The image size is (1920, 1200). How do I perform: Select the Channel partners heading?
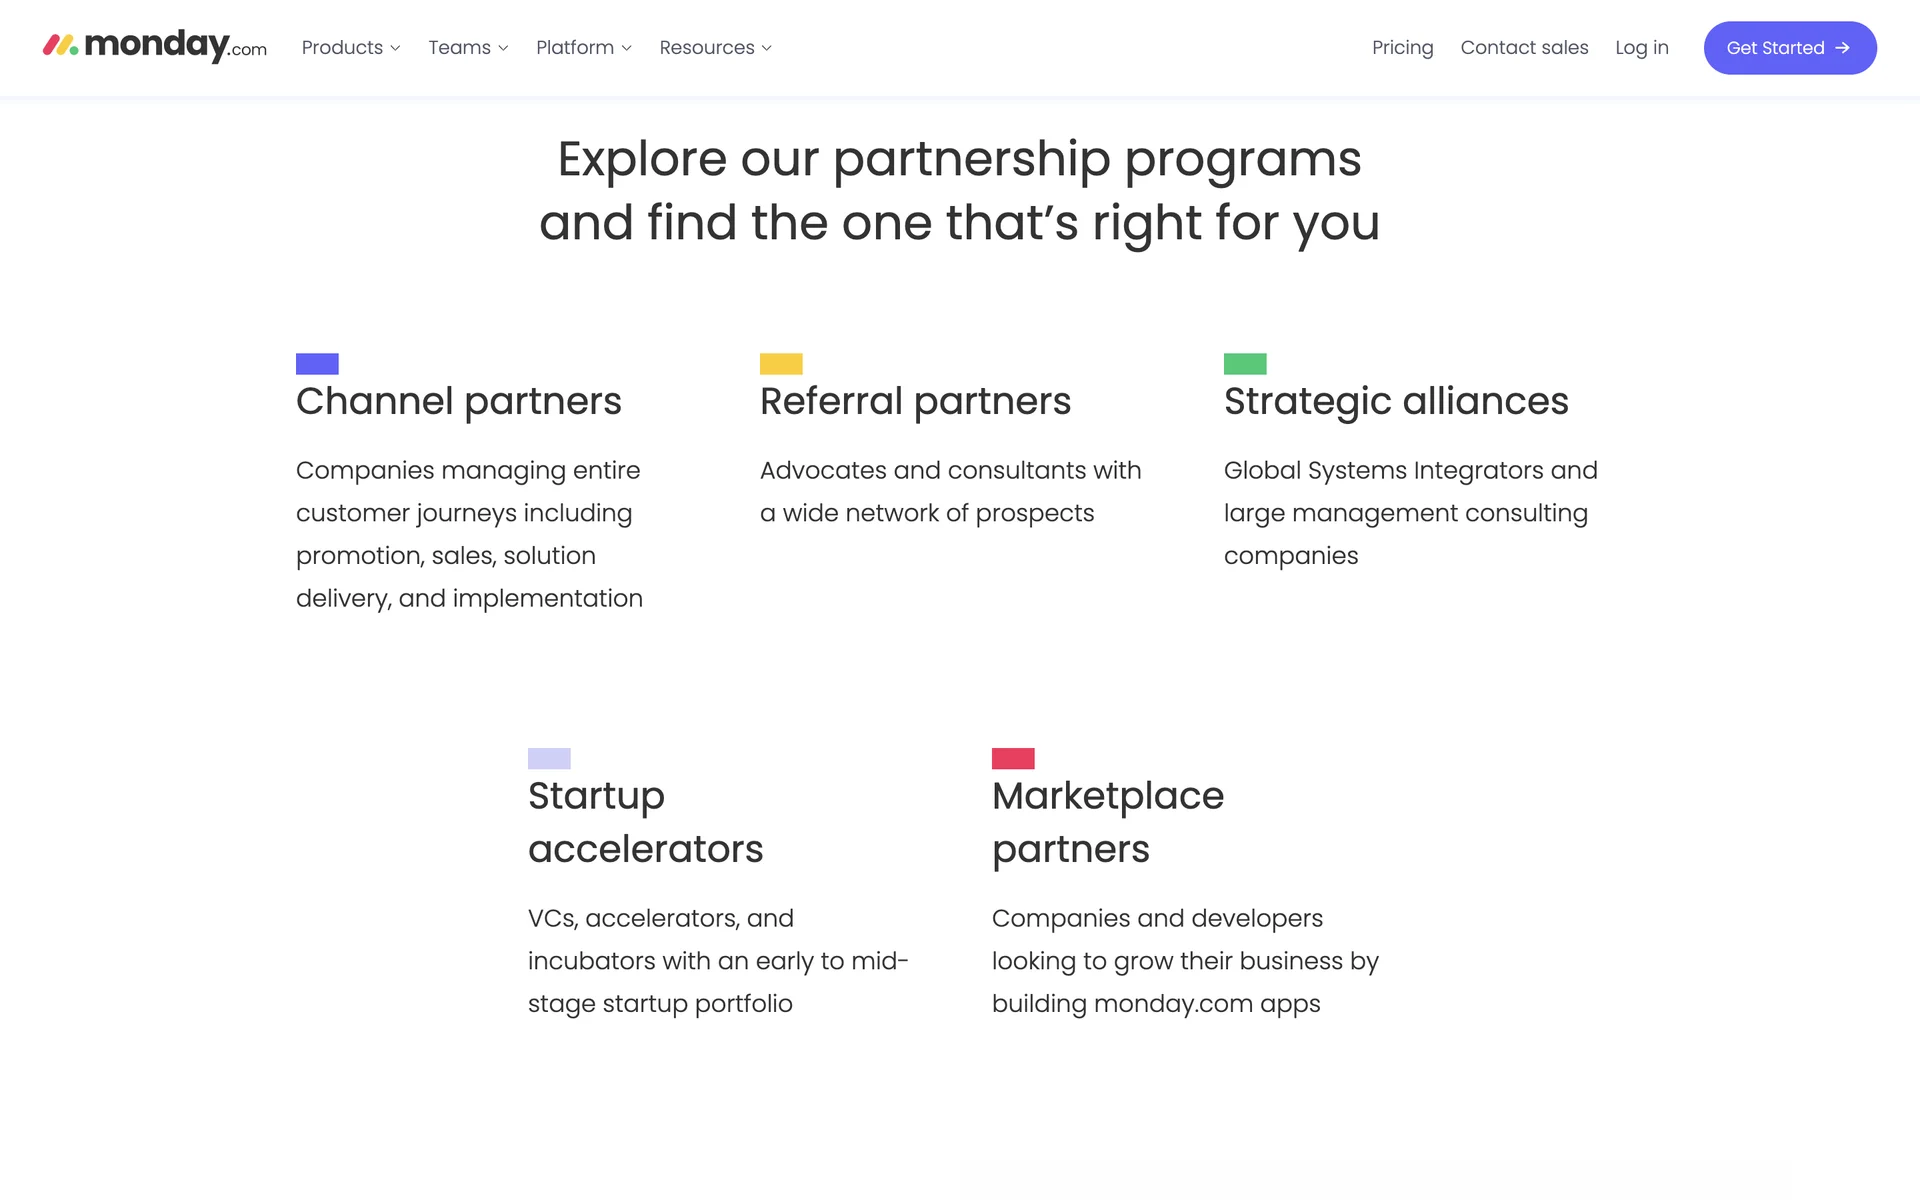[x=458, y=401]
